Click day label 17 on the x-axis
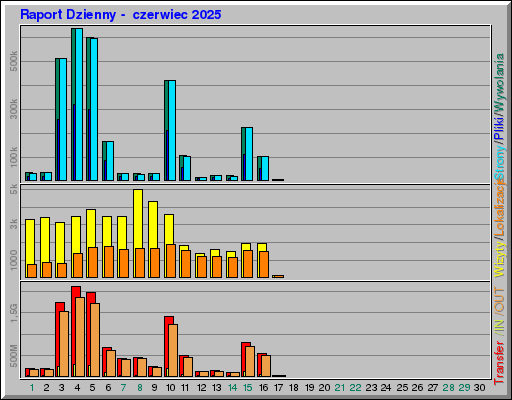Viewport: 512px width, 400px height. pos(278,388)
